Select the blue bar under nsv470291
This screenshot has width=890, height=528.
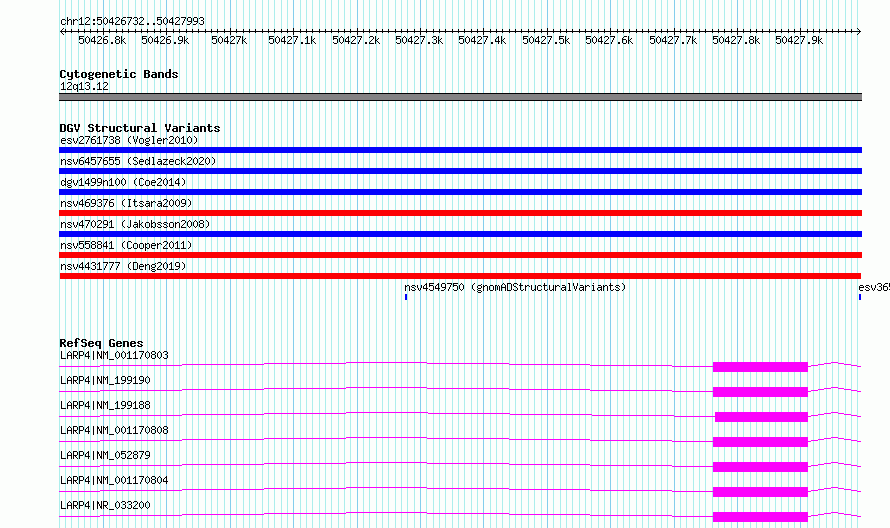[x=460, y=234]
